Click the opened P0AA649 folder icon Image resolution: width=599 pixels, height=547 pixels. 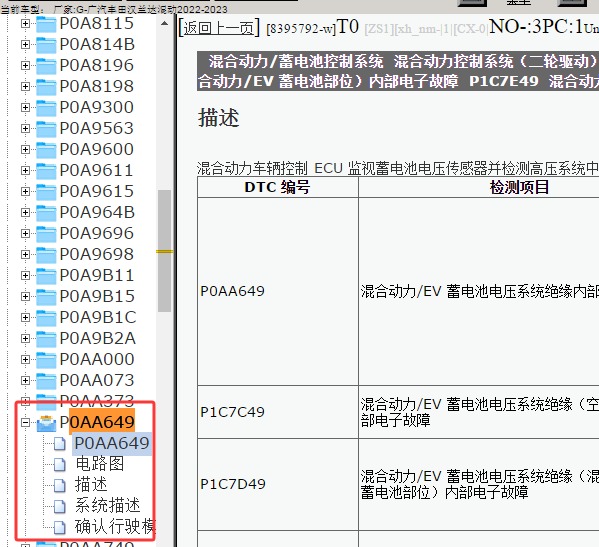(46, 423)
